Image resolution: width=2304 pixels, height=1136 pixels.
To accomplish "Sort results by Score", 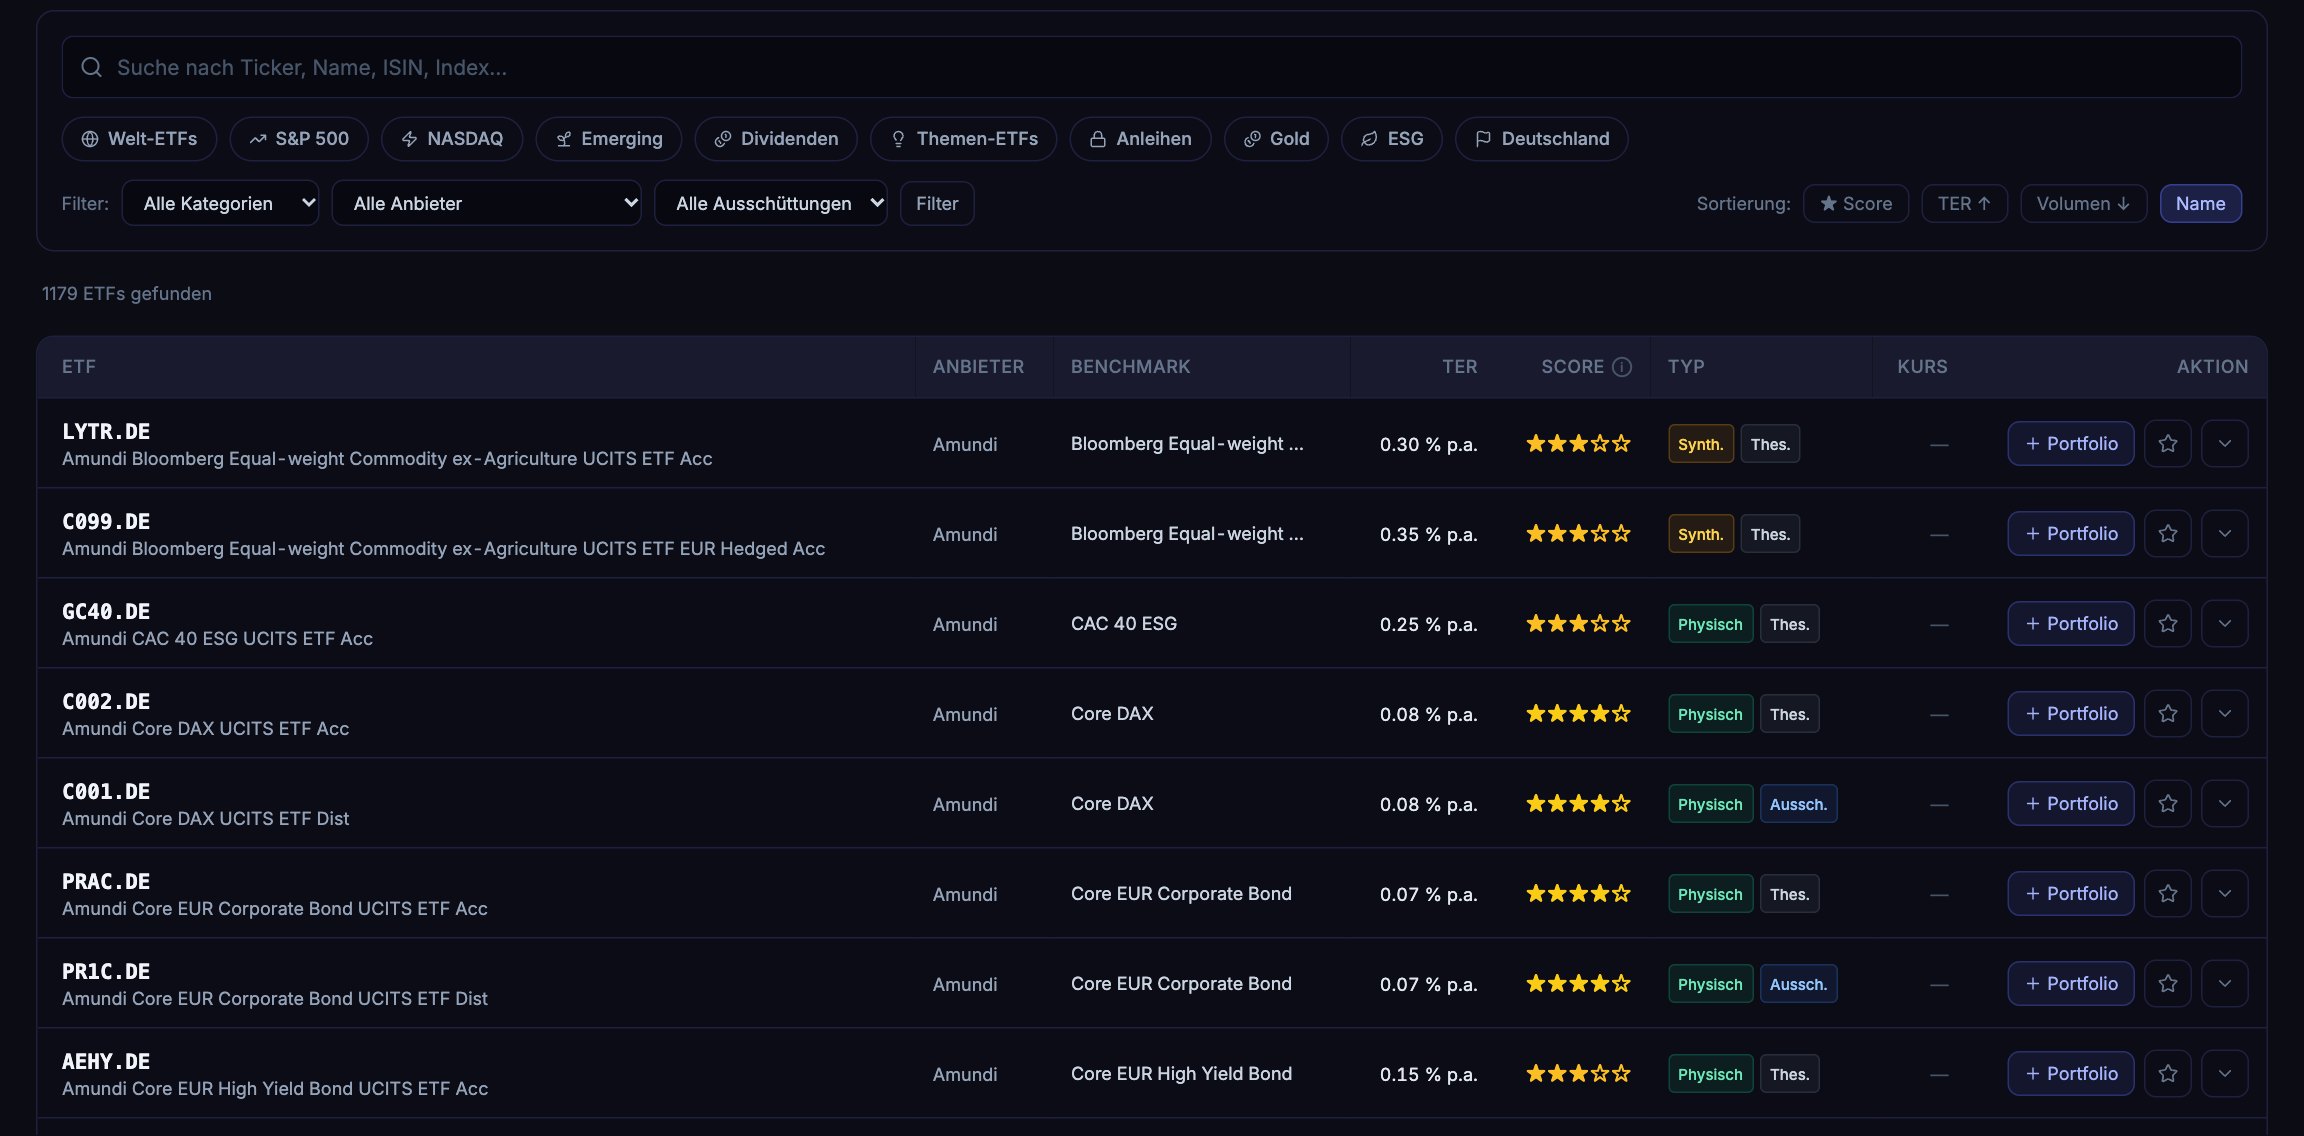I will [x=1856, y=204].
